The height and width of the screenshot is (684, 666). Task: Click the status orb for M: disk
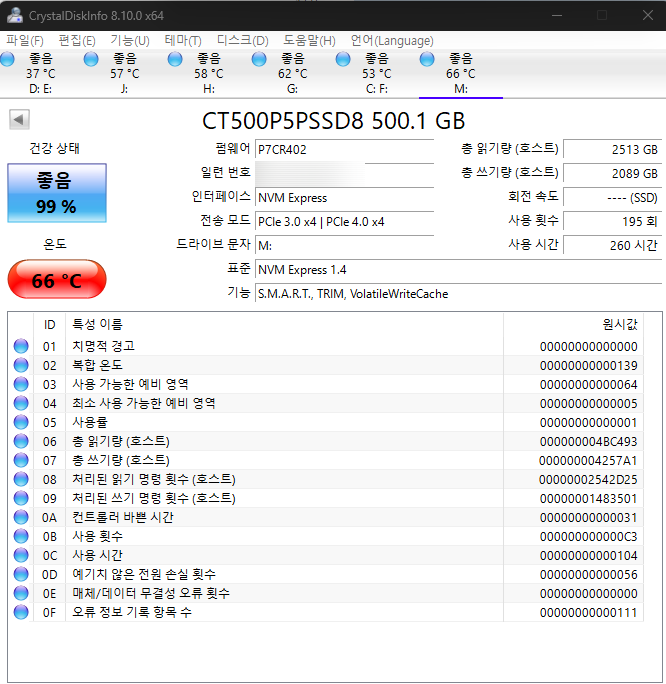[x=427, y=59]
